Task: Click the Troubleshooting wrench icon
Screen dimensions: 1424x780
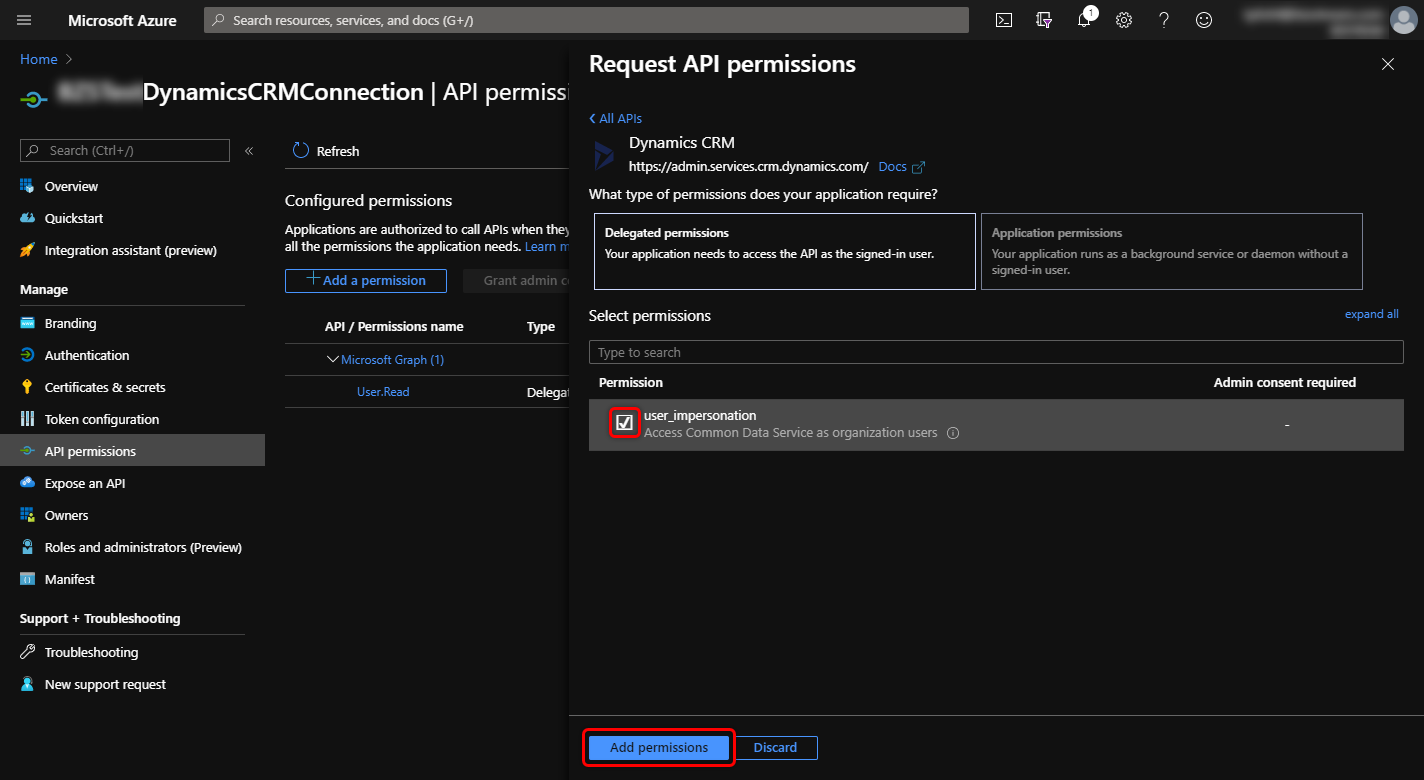Action: [27, 652]
